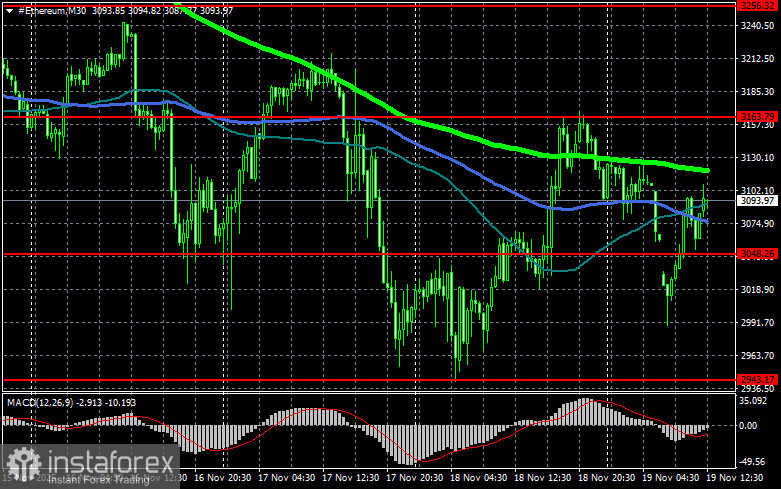
Task: Select the #Ethereum,M30 chart title
Action: (52, 10)
